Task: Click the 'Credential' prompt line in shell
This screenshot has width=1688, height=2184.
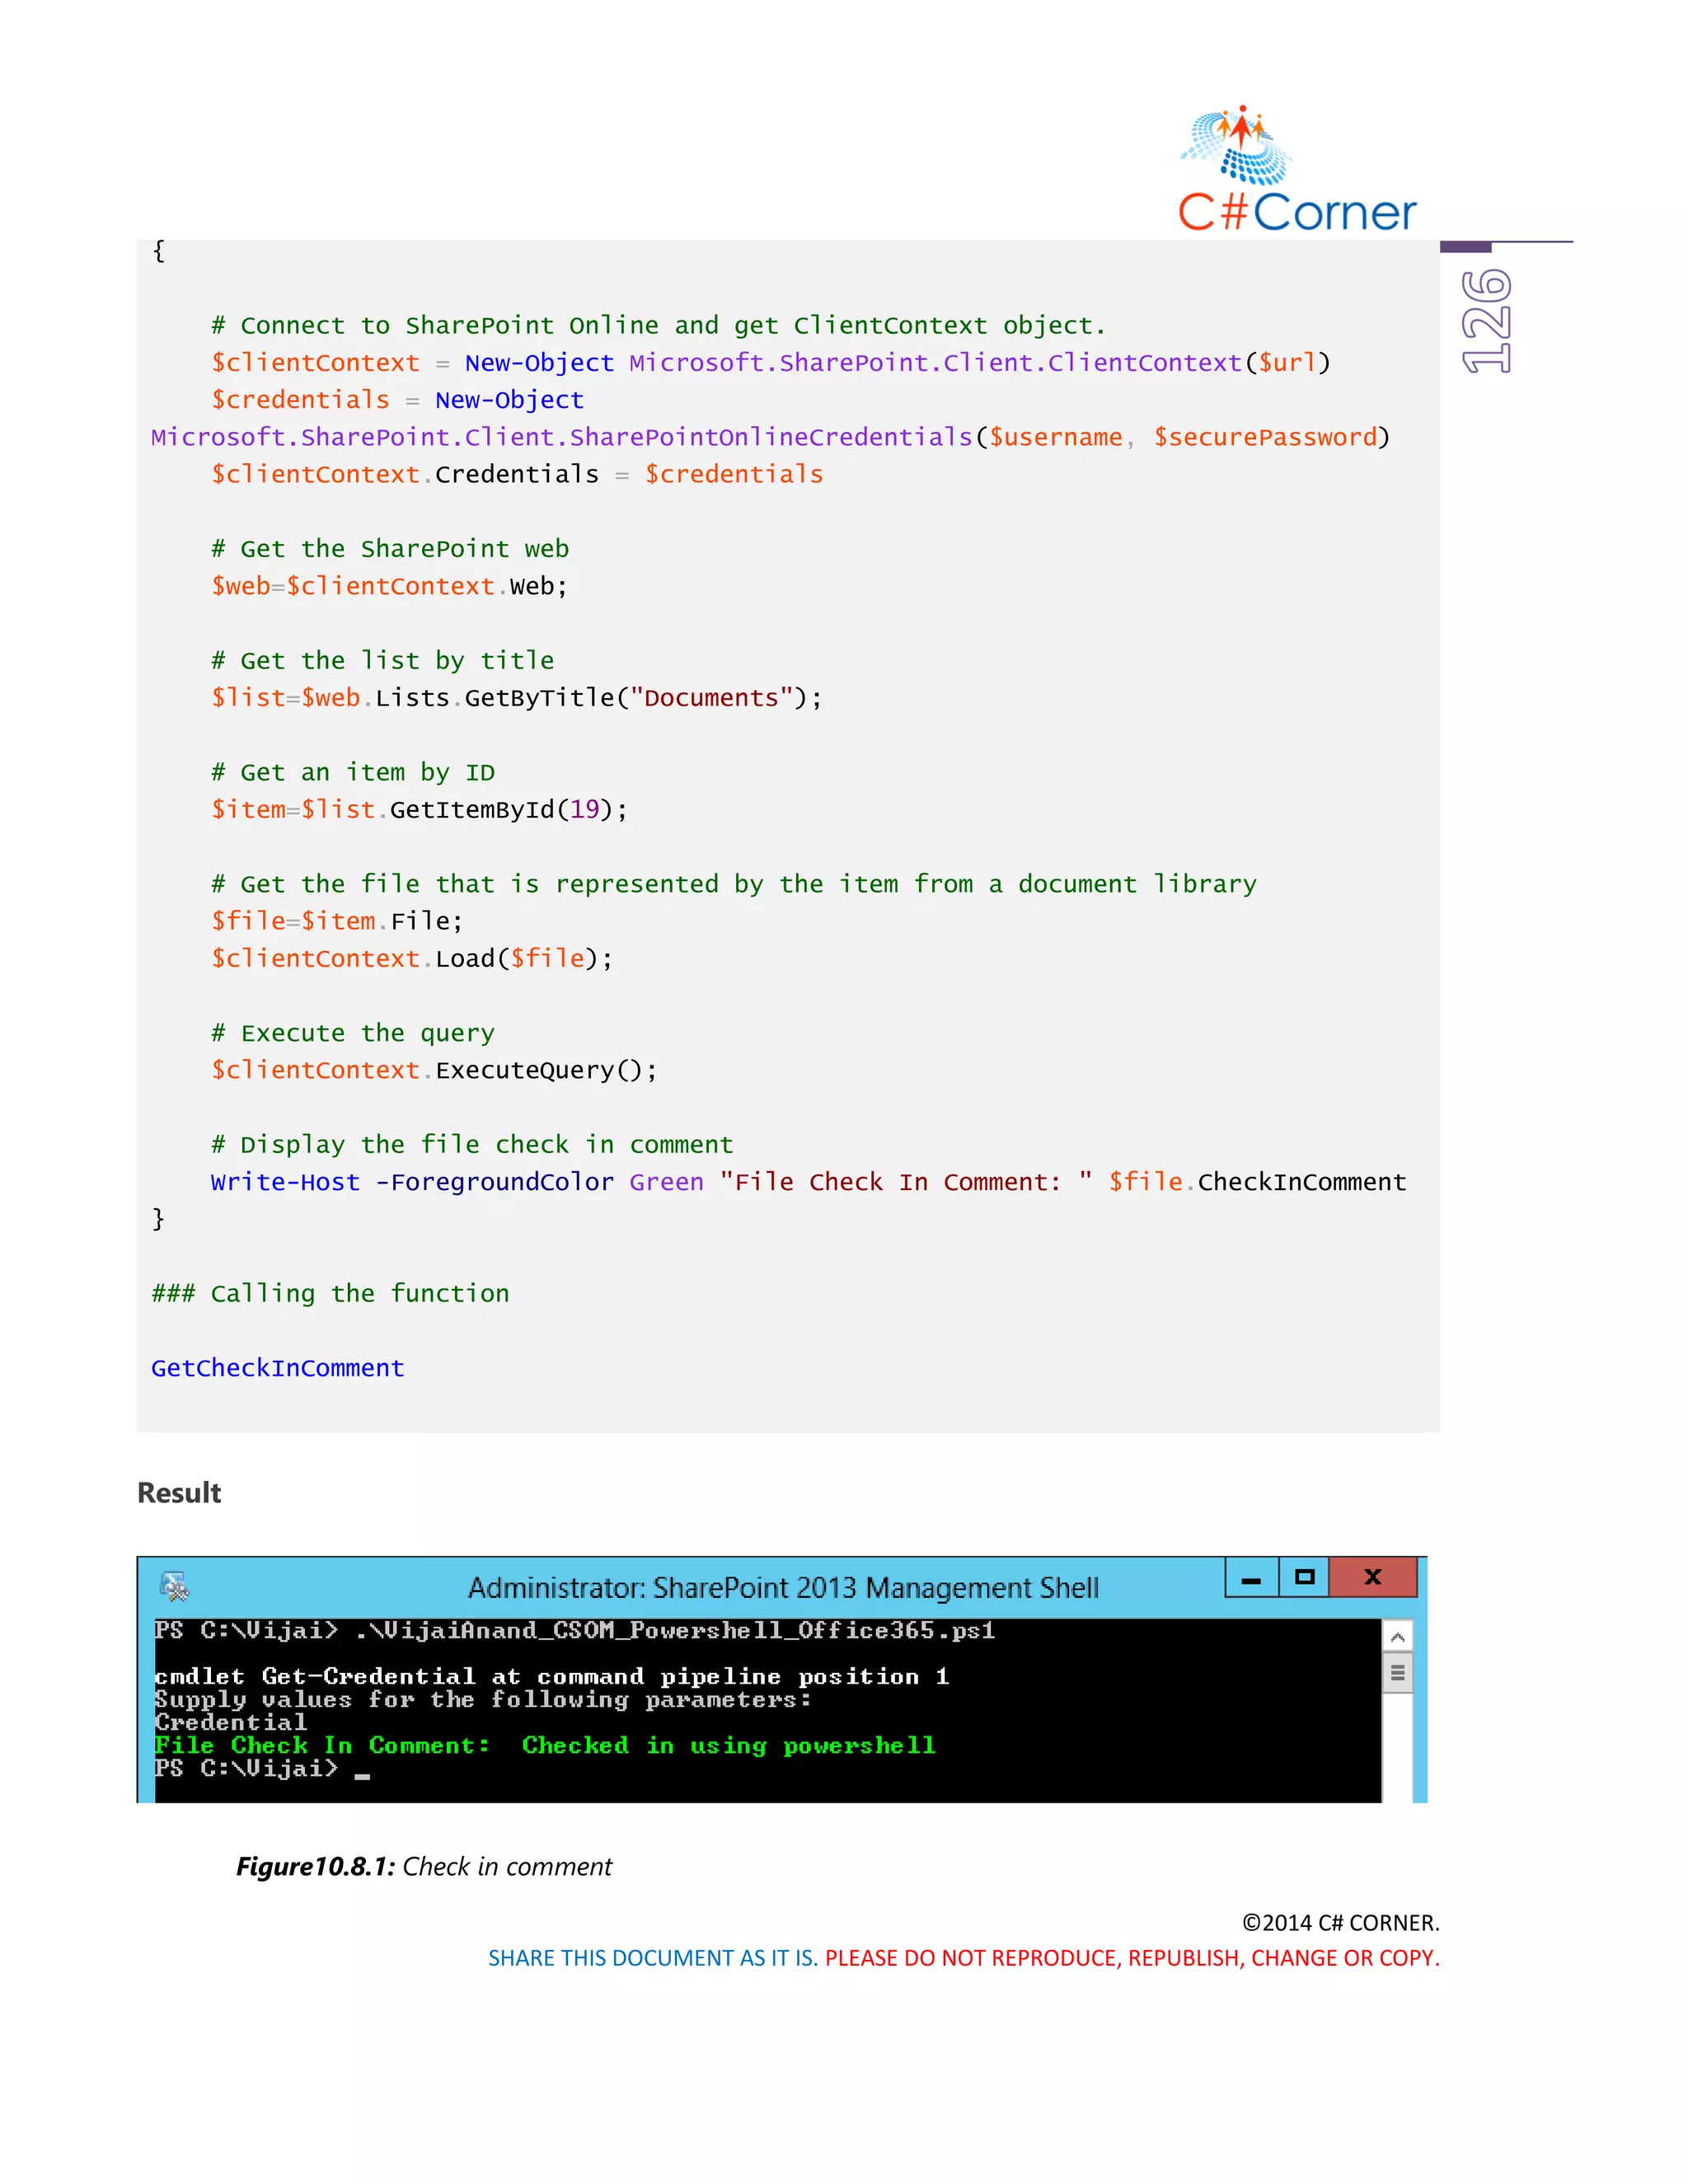Action: point(231,1723)
